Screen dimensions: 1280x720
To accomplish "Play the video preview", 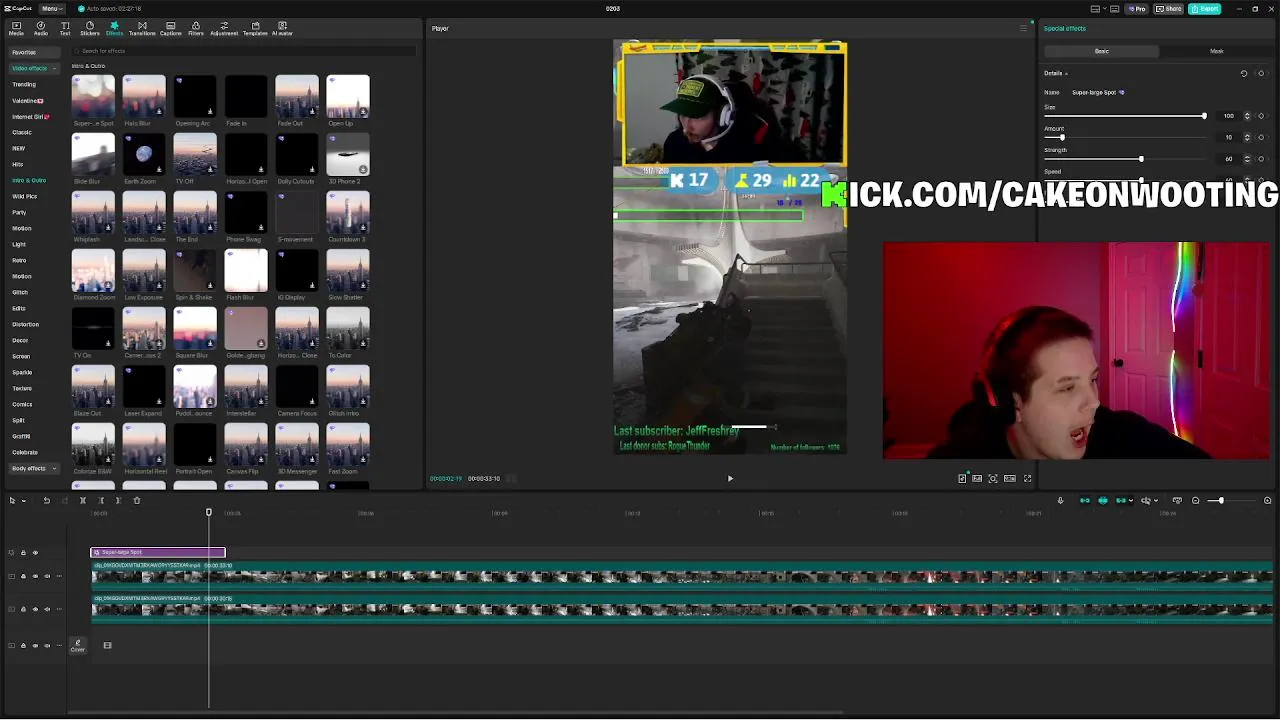I will coord(730,478).
